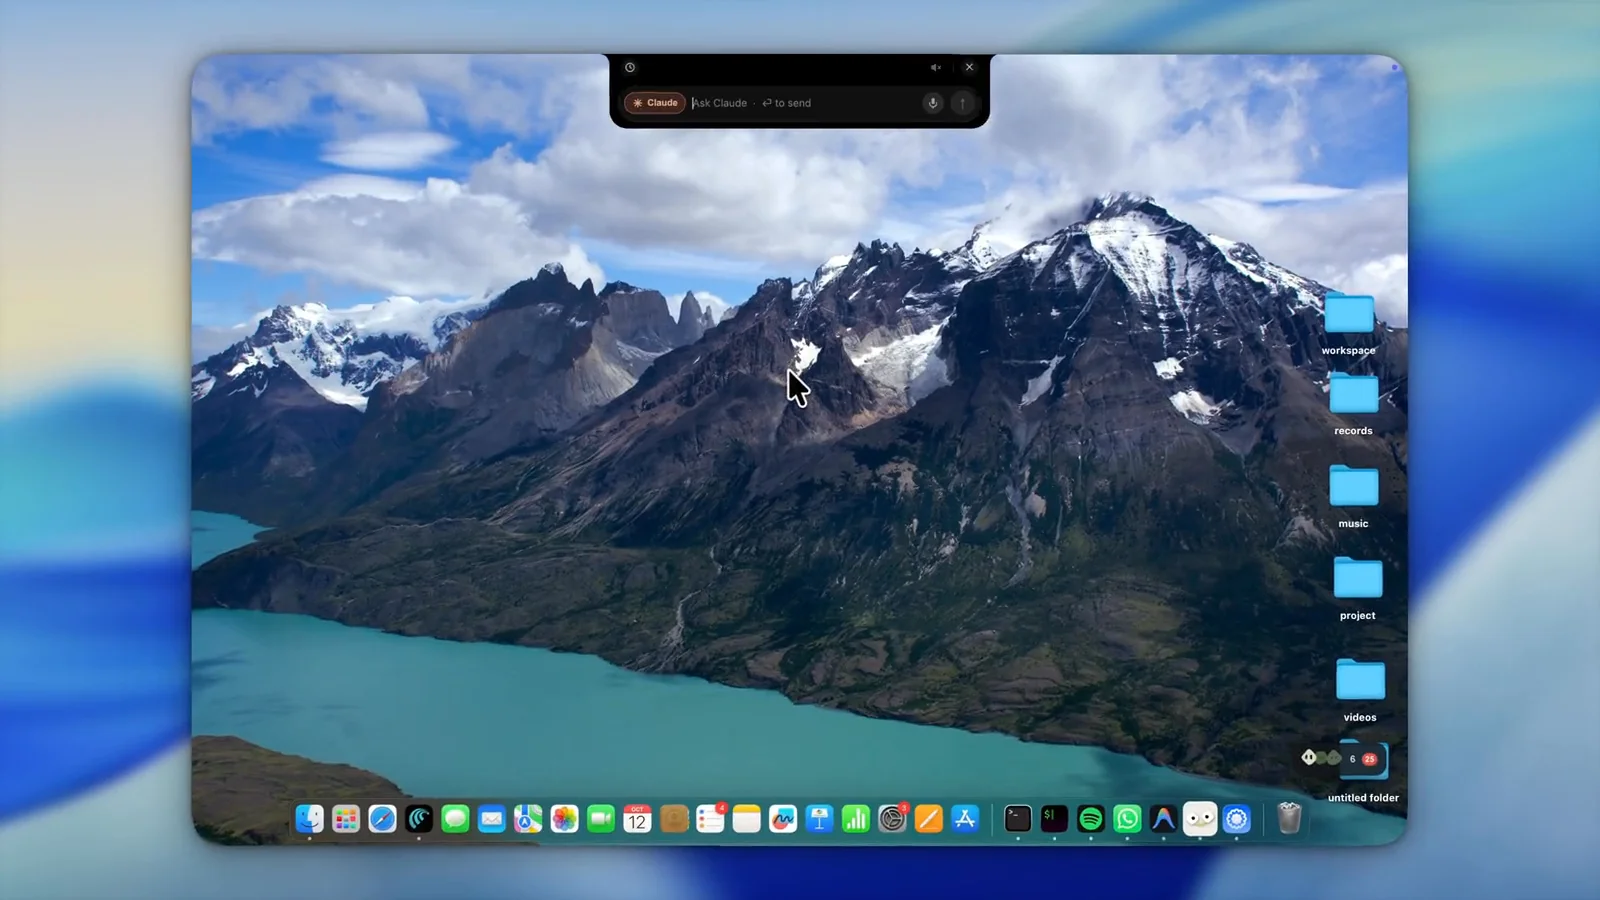Open Maps app in the dock
This screenshot has height=900, width=1600.
[528, 819]
